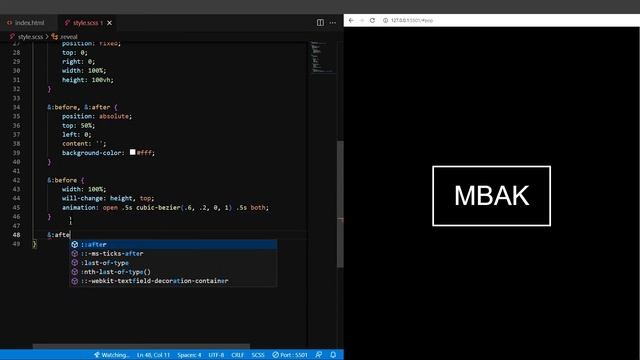This screenshot has height=360, width=640.
Task: Open Ln 48, Col 11 go-to-line
Action: pyautogui.click(x=153, y=355)
